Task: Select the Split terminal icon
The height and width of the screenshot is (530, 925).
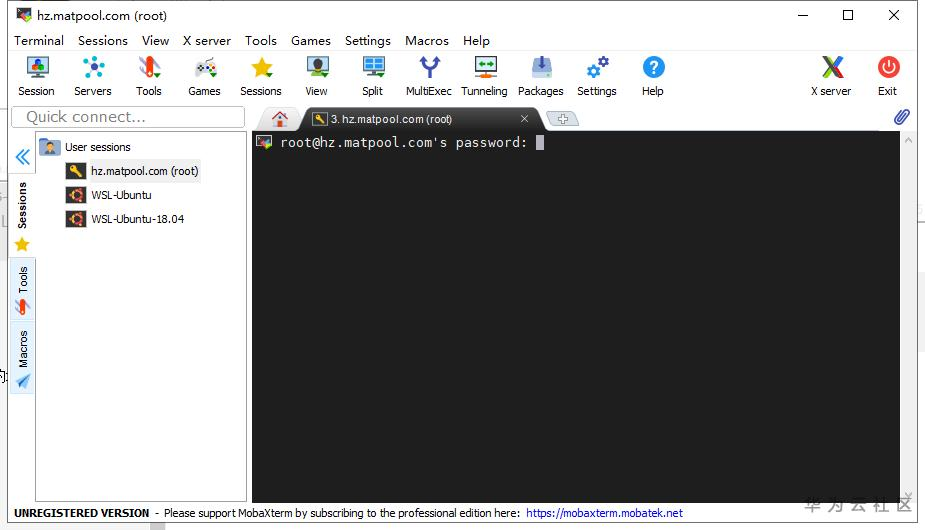Action: [373, 77]
